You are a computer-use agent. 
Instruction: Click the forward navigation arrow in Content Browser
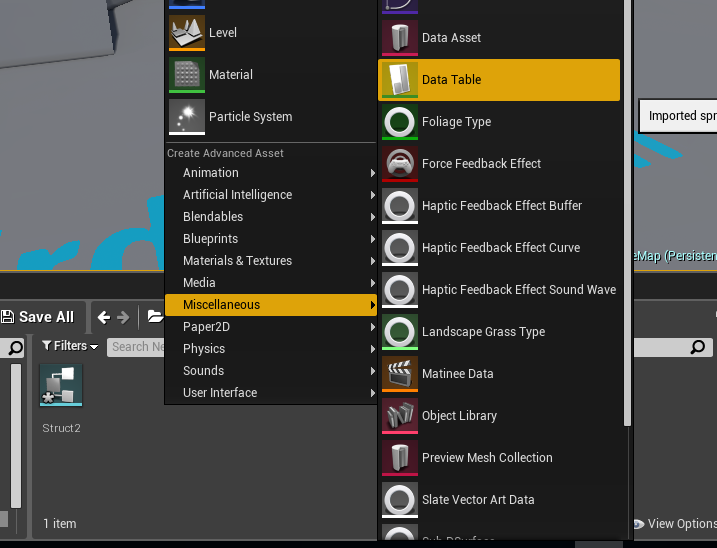123,317
